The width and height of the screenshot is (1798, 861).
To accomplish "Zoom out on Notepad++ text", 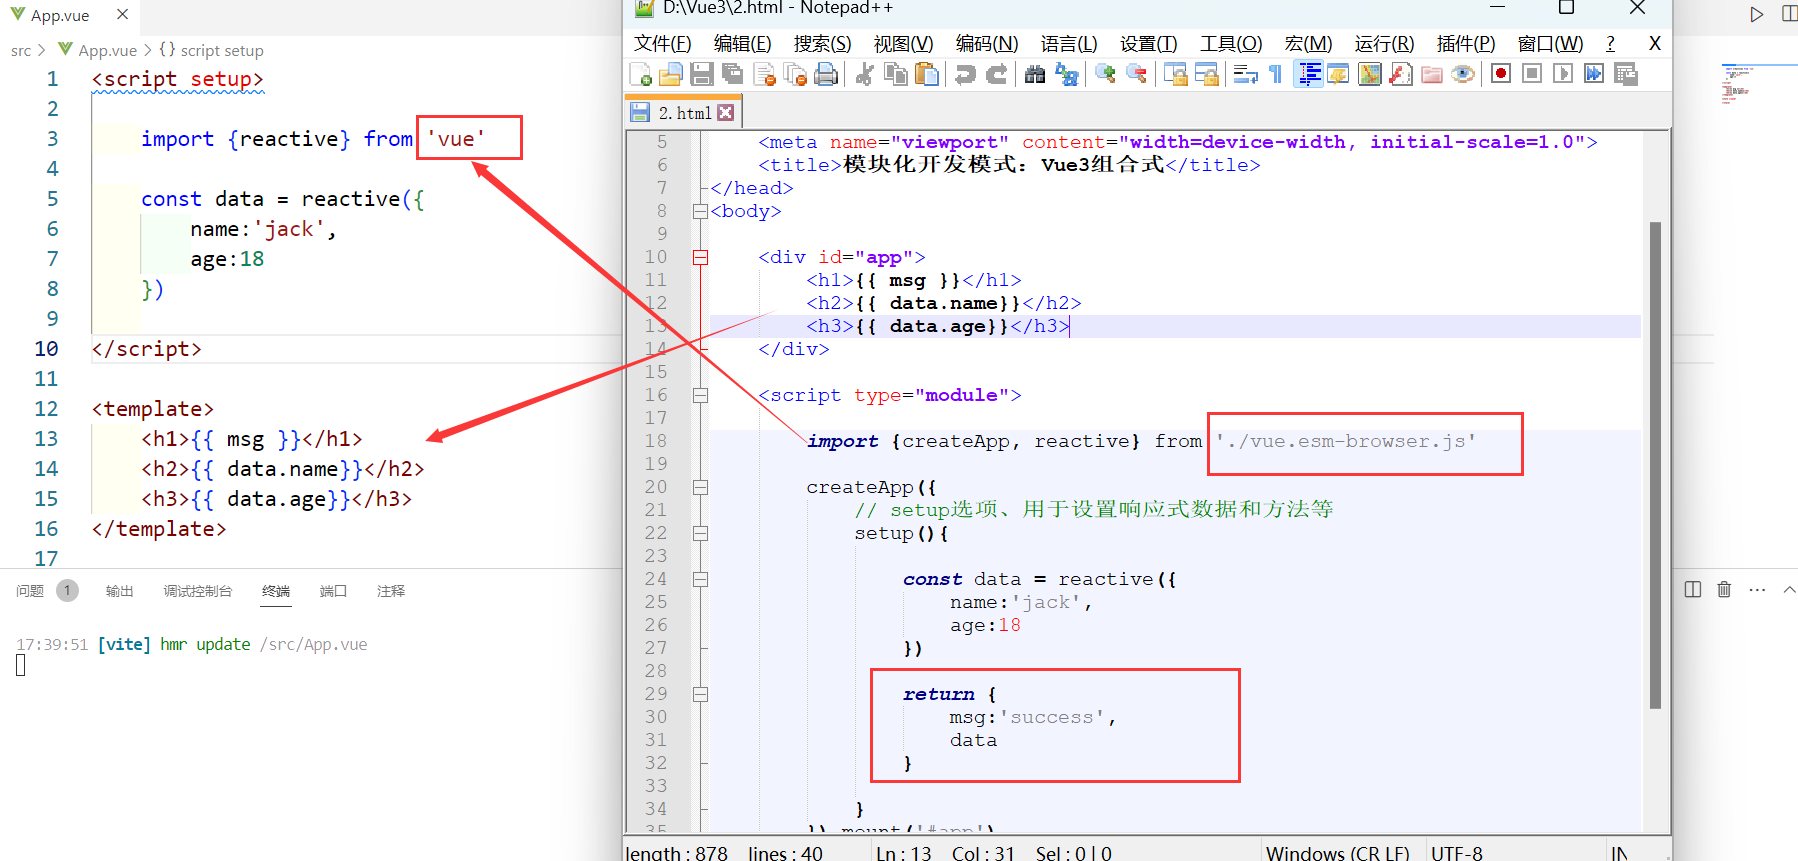I will click(x=1137, y=74).
